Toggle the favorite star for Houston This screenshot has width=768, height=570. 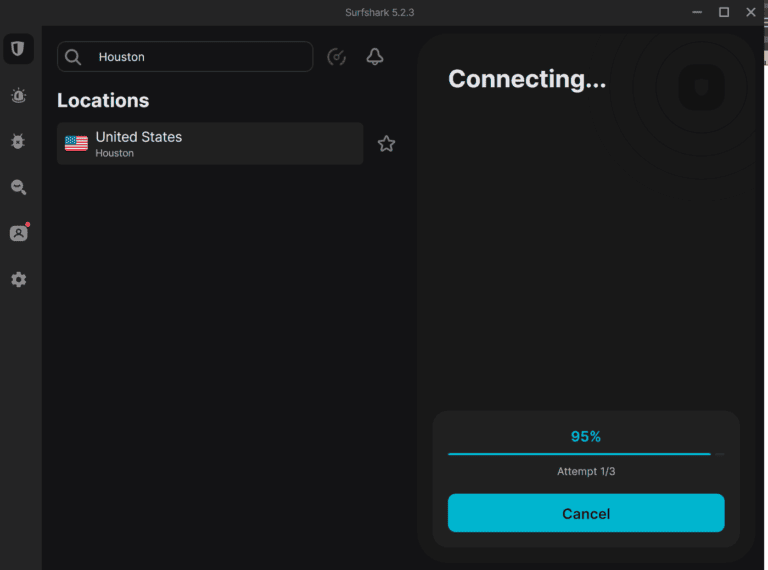(386, 144)
